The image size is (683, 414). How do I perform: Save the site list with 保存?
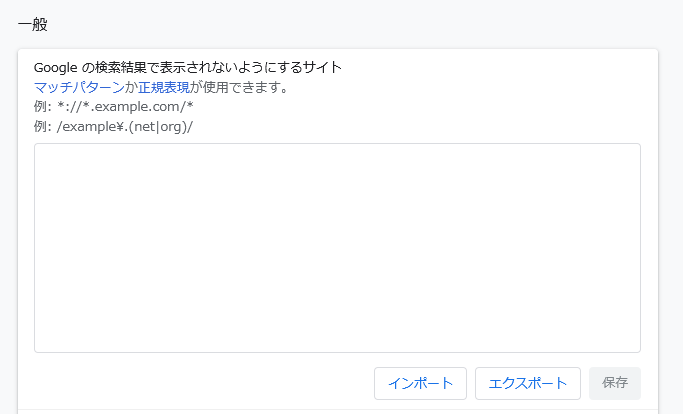click(615, 383)
